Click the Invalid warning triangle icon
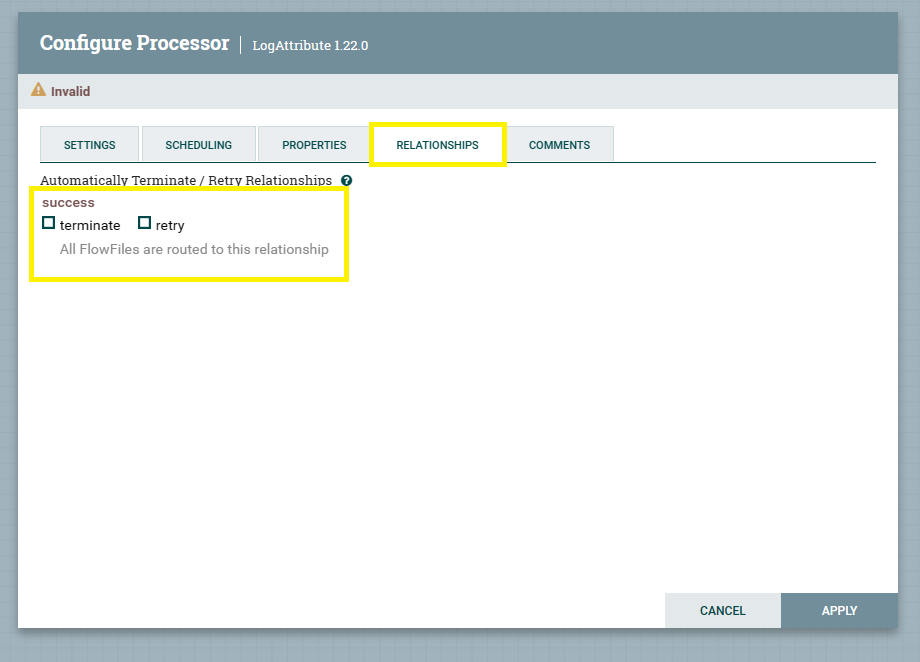Viewport: 920px width, 662px height. click(x=38, y=90)
